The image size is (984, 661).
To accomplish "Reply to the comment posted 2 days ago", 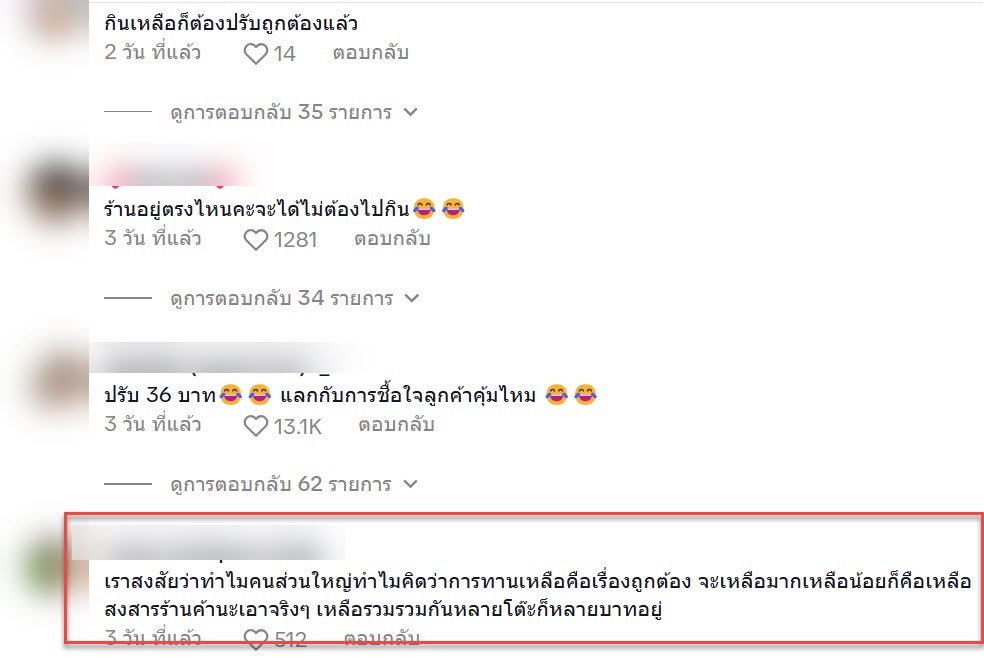I will (370, 53).
